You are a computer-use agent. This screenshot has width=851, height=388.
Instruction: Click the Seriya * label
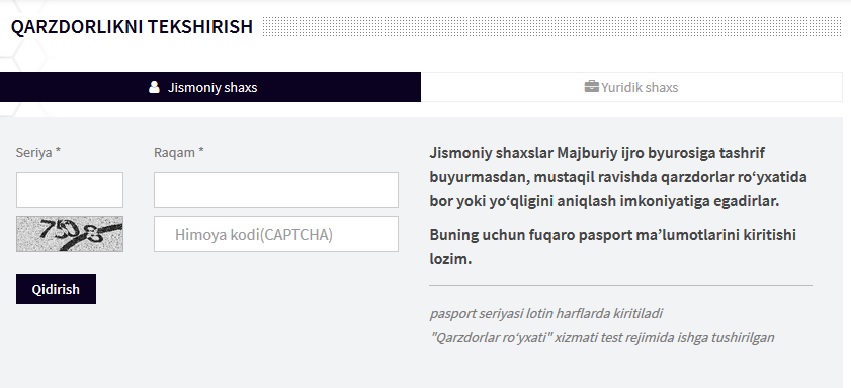[x=38, y=152]
